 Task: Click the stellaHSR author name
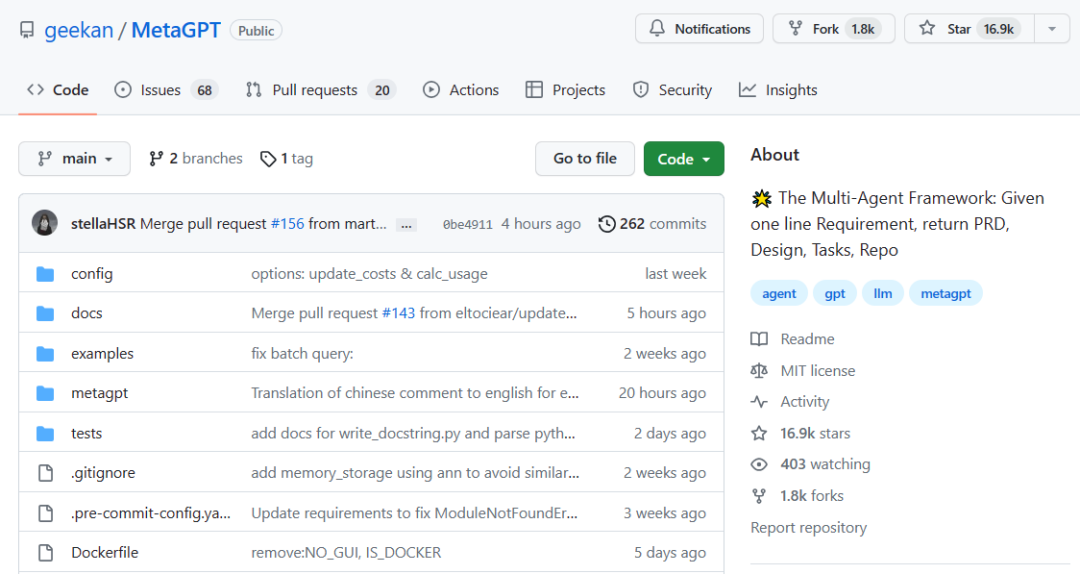click(103, 224)
